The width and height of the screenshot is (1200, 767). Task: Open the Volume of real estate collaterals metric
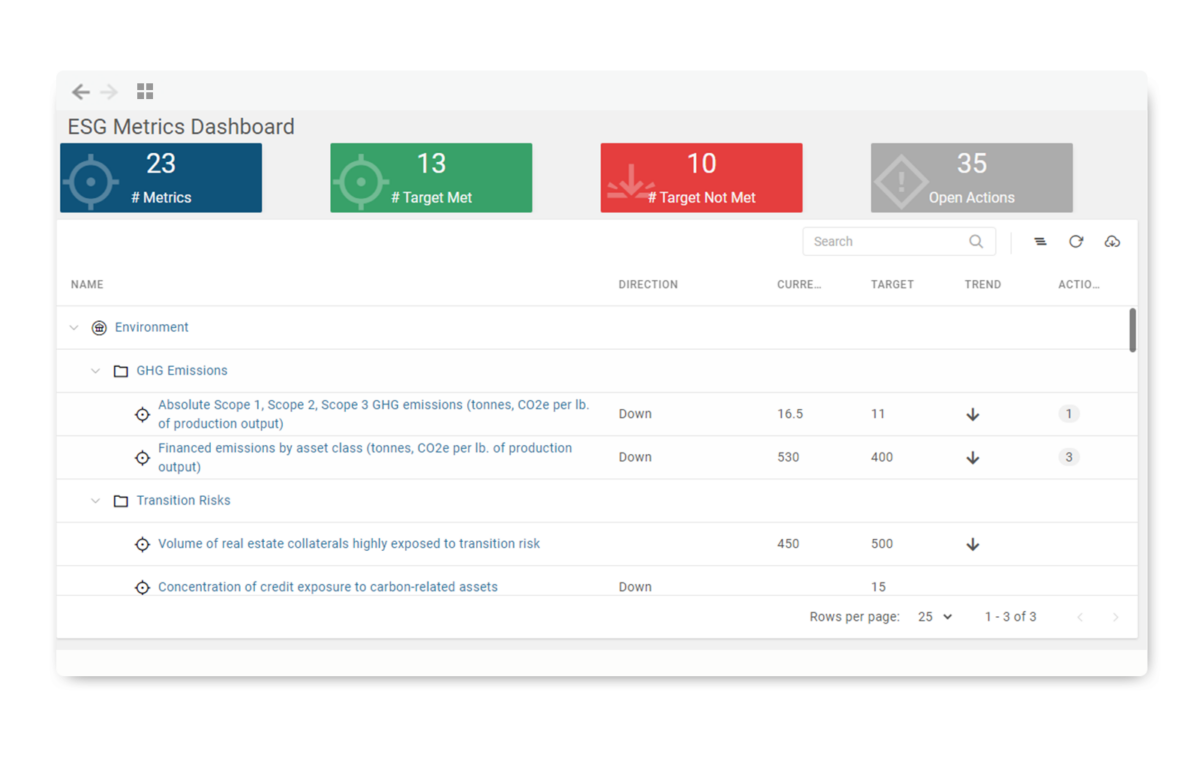point(349,543)
